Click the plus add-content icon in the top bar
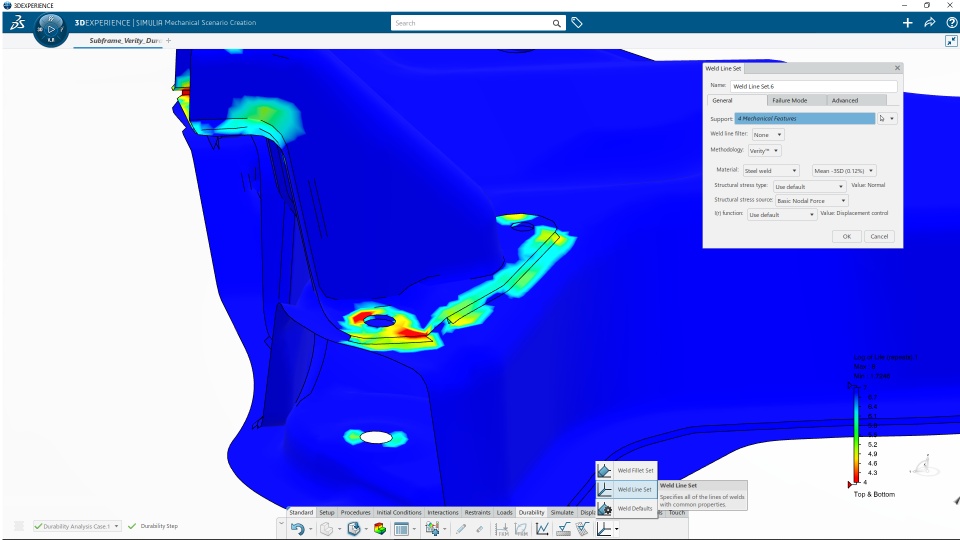 907,23
